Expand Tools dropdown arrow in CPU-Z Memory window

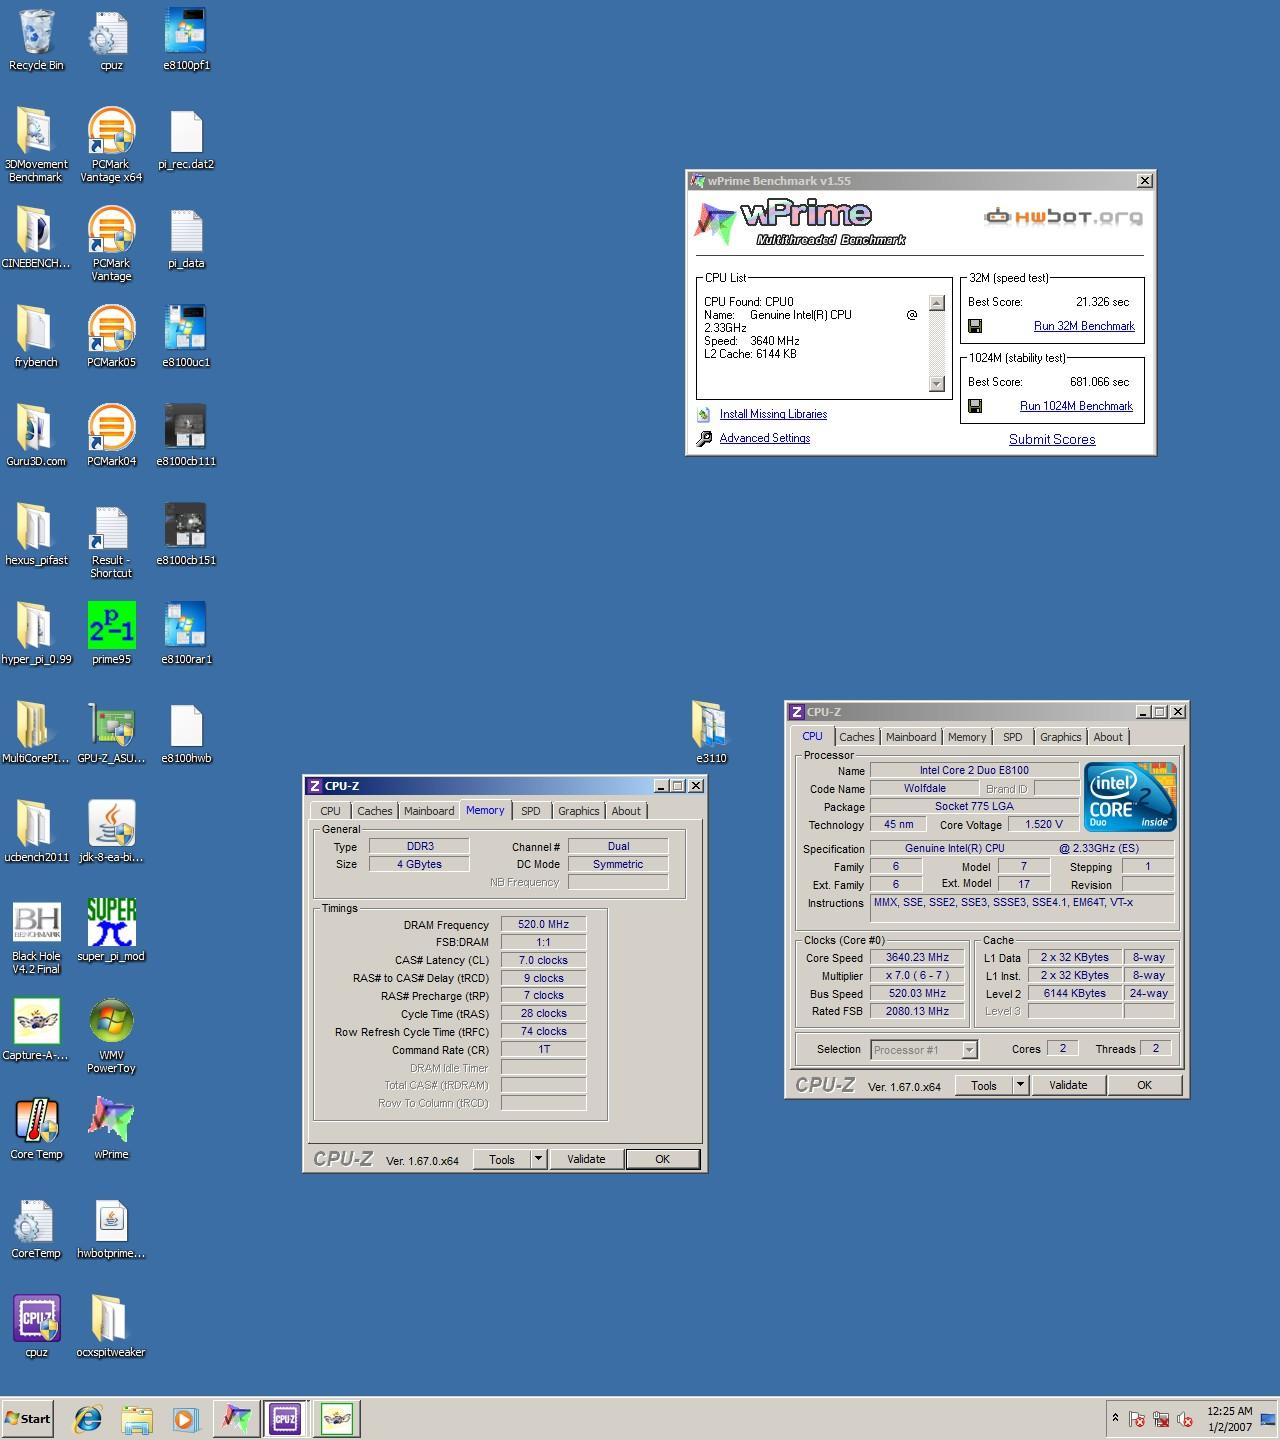click(538, 1159)
